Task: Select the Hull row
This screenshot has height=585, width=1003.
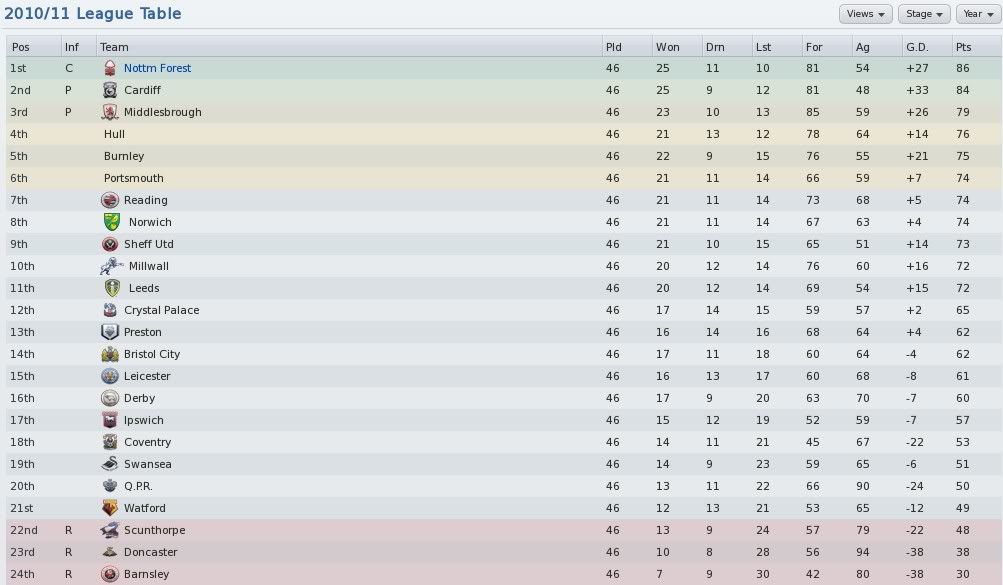Action: (502, 134)
